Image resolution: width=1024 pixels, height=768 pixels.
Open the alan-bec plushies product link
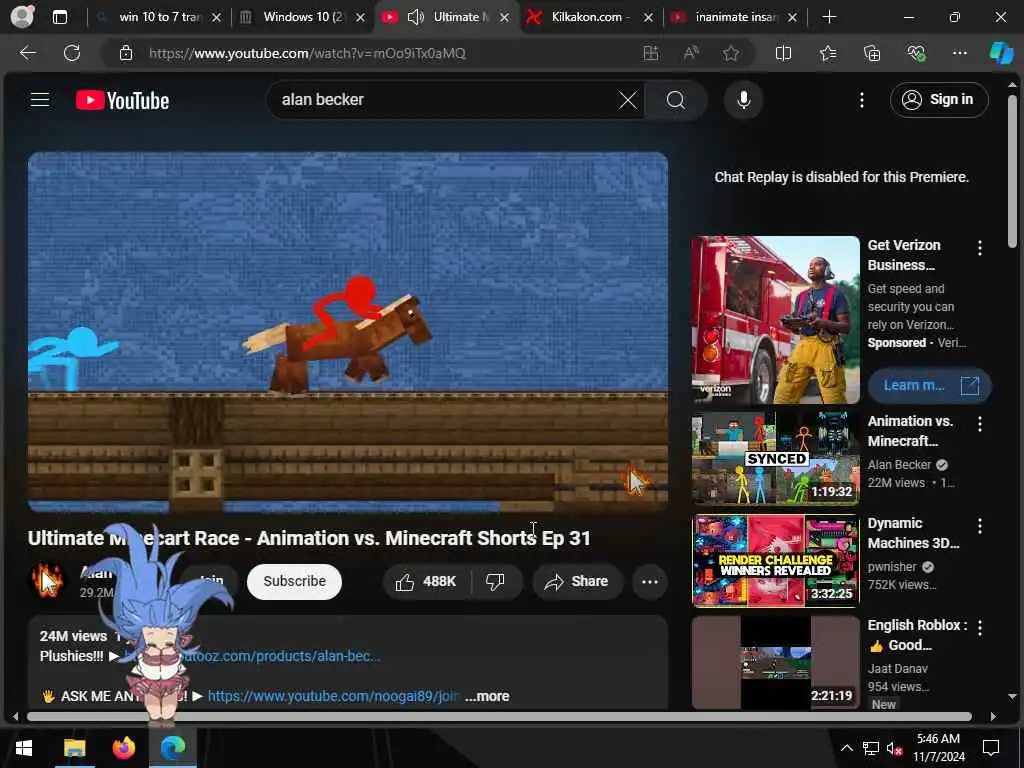(281, 656)
